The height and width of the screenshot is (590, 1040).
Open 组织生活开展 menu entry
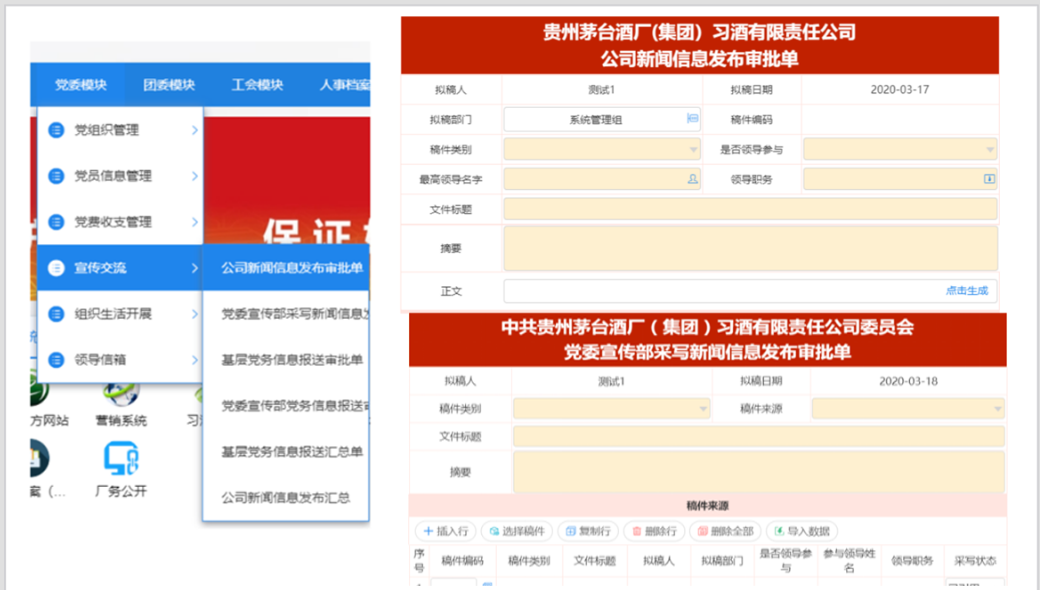(120, 314)
